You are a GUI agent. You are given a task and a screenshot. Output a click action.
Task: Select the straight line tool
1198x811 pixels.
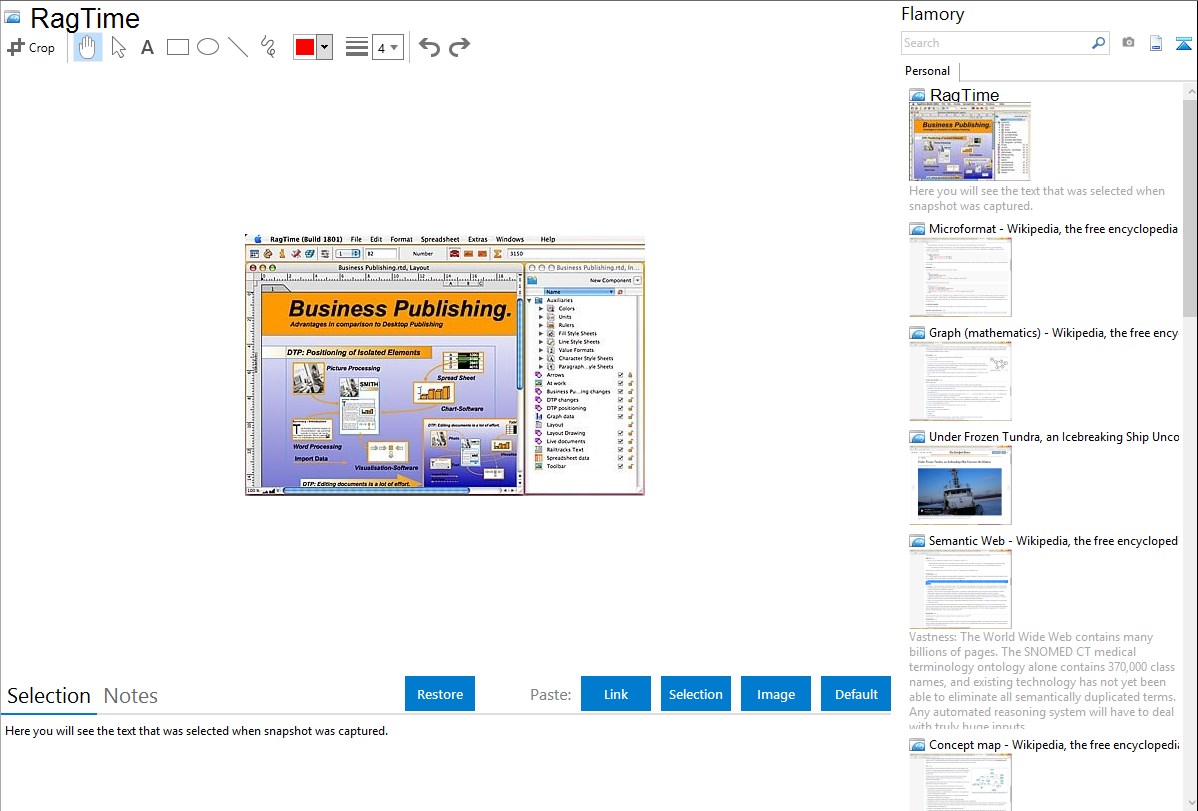click(x=238, y=47)
